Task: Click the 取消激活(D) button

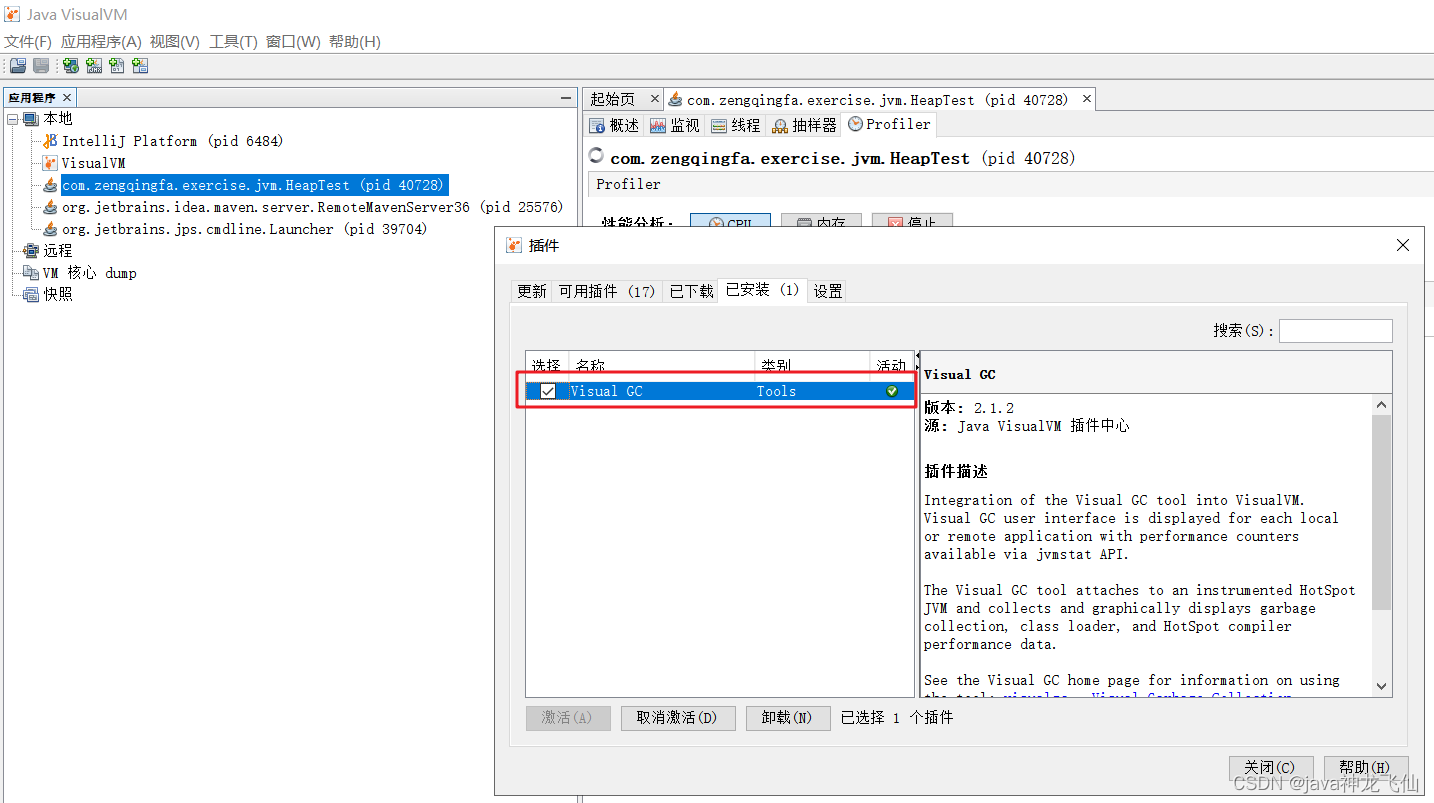Action: pos(678,718)
